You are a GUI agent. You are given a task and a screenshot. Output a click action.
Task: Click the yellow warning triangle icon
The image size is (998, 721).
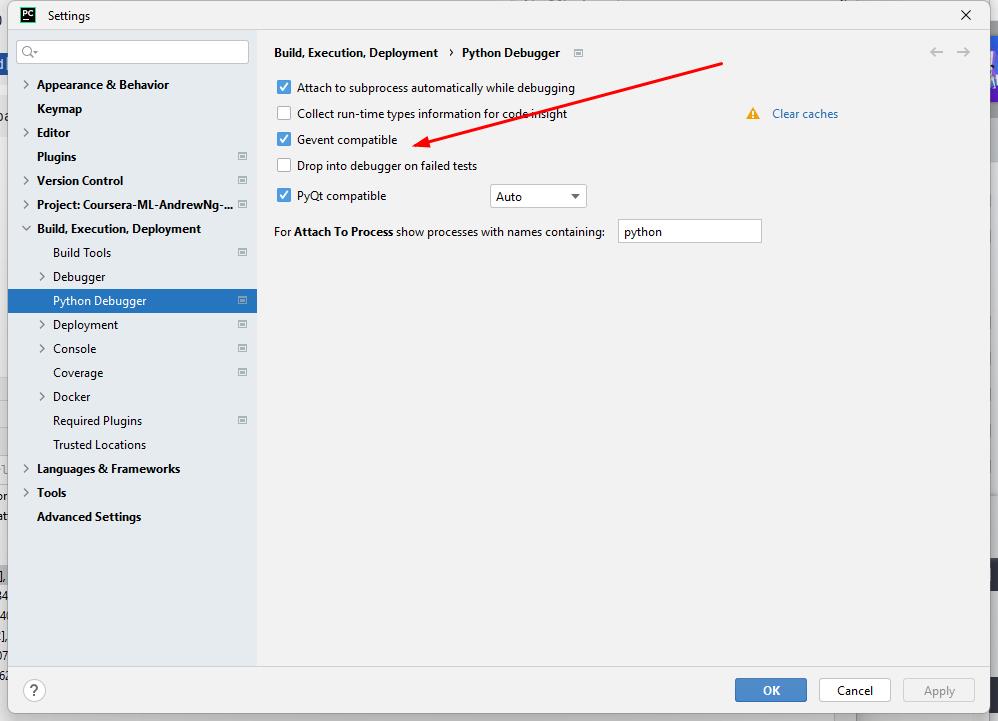753,114
